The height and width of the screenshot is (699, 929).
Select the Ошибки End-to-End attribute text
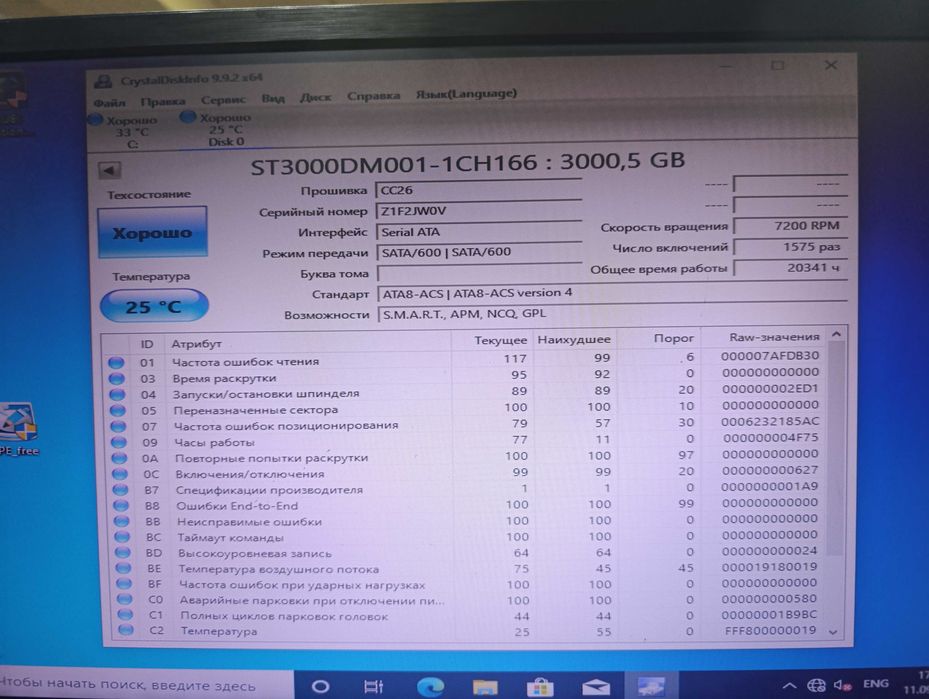point(237,506)
